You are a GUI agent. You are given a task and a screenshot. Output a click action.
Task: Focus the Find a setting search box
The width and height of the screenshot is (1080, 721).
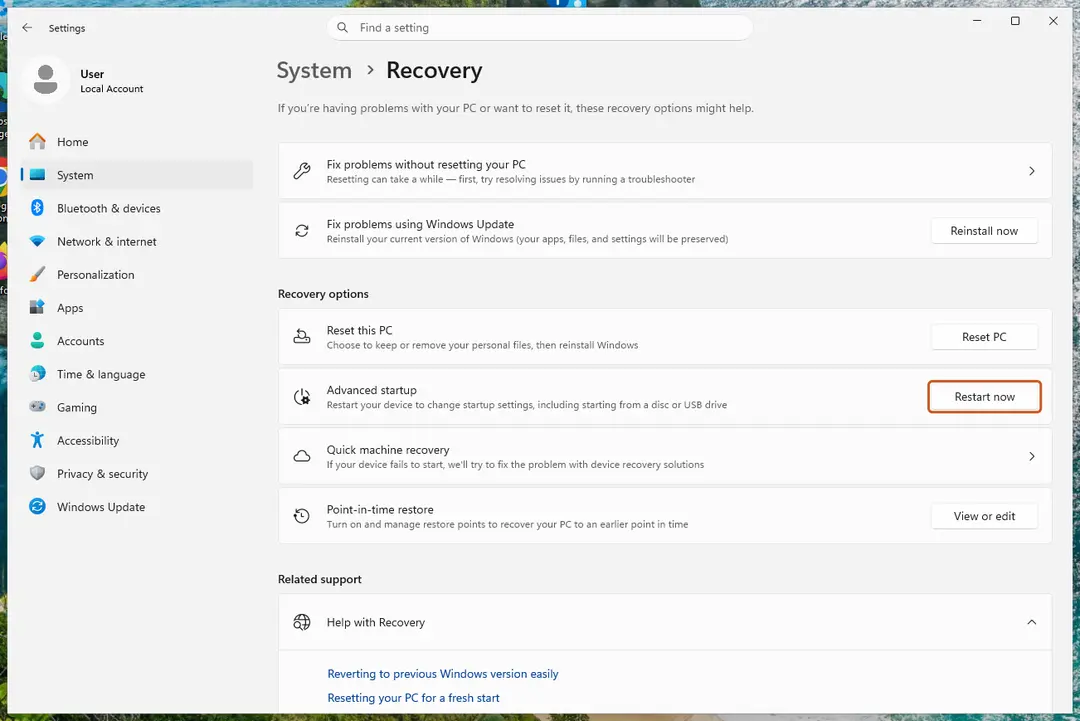coord(539,28)
